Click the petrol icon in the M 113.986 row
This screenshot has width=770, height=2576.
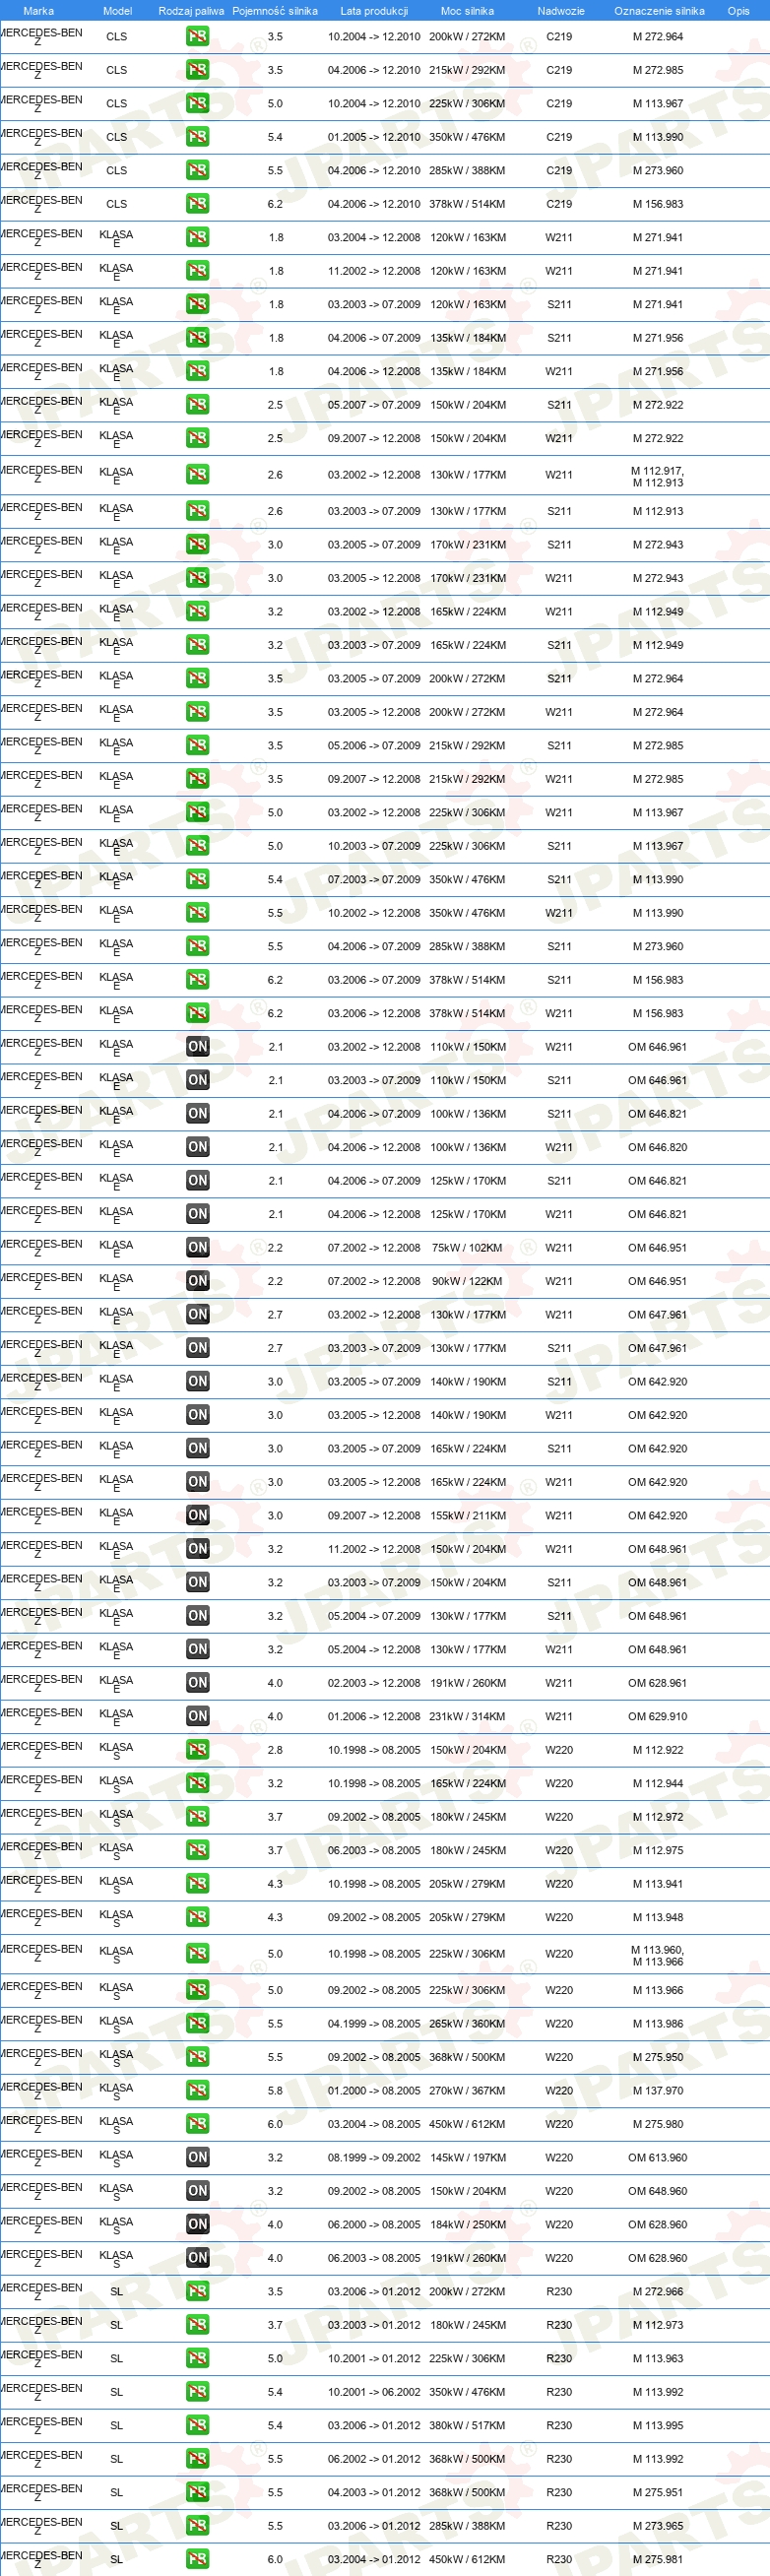point(198,2024)
